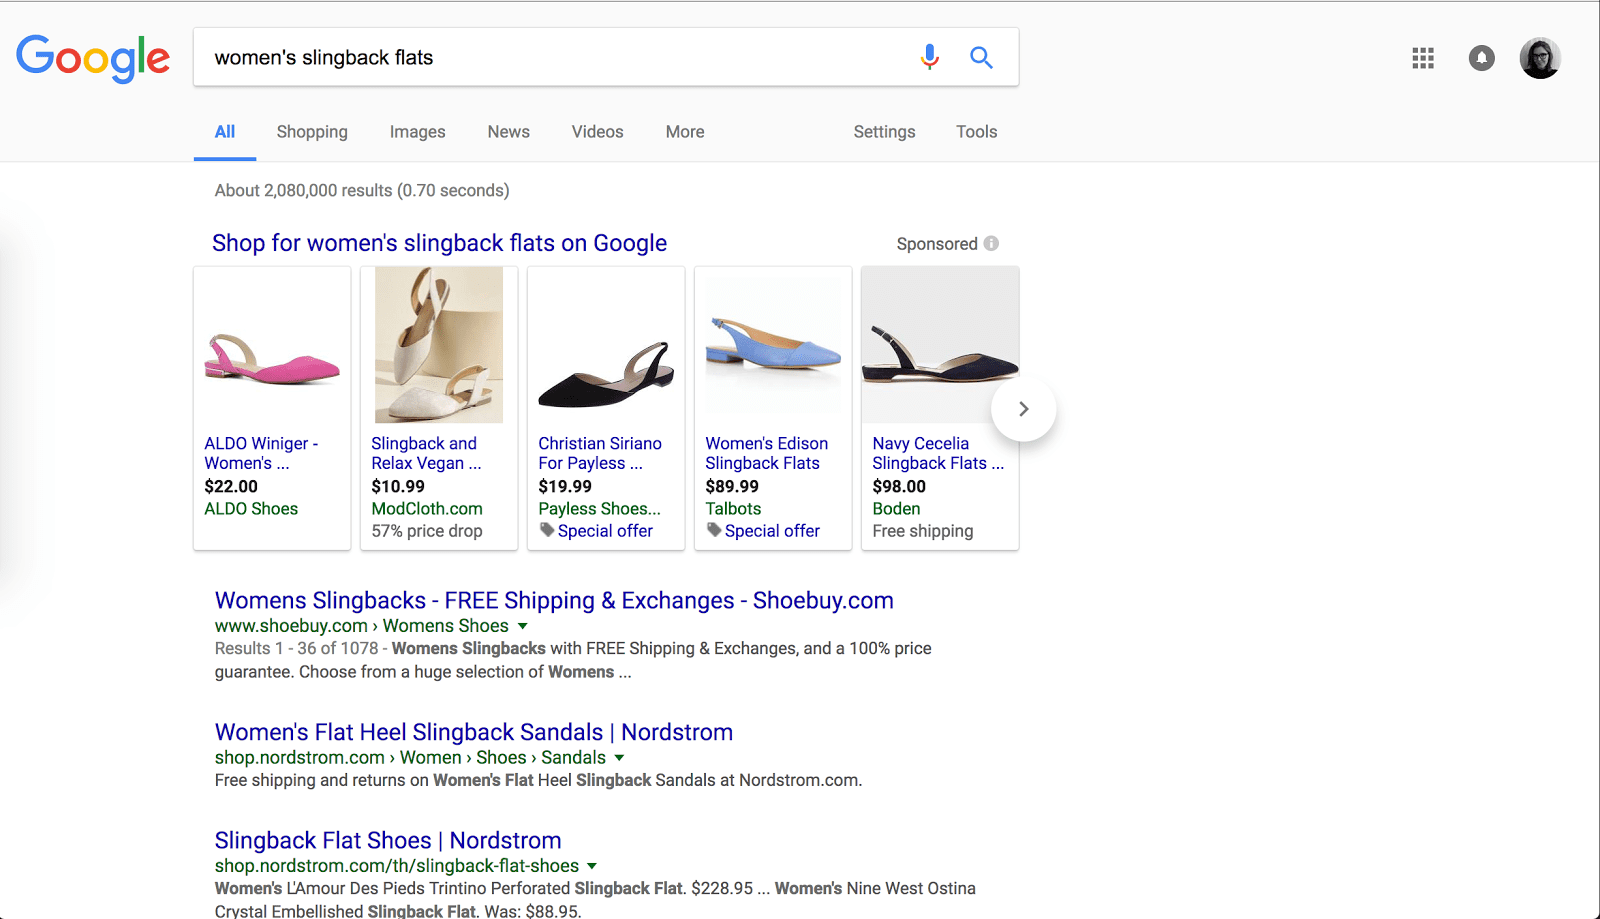The image size is (1600, 919).
Task: Open the Google apps grid
Action: tap(1423, 58)
